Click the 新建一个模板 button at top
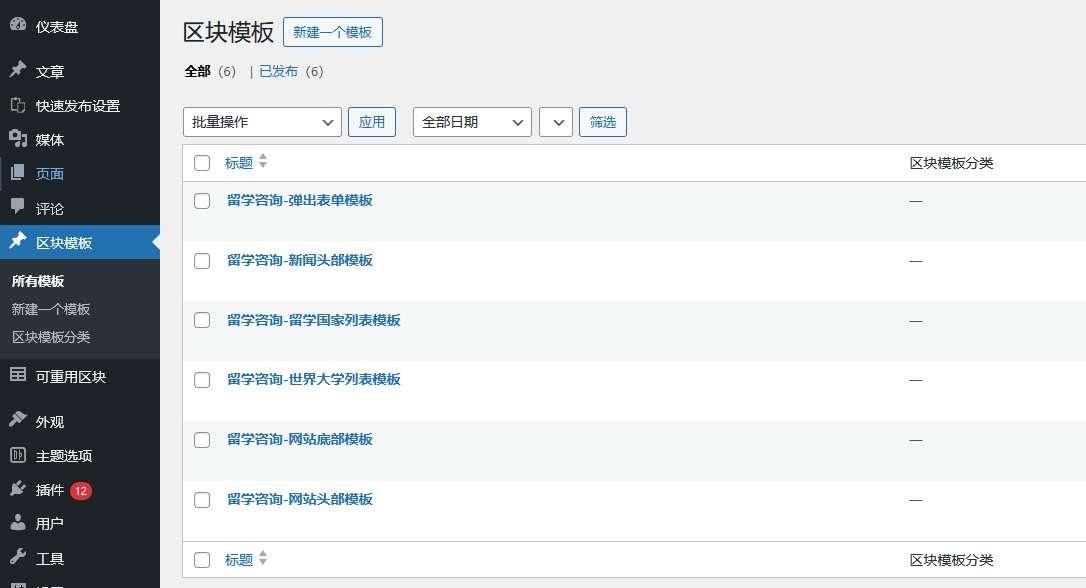 pos(332,31)
